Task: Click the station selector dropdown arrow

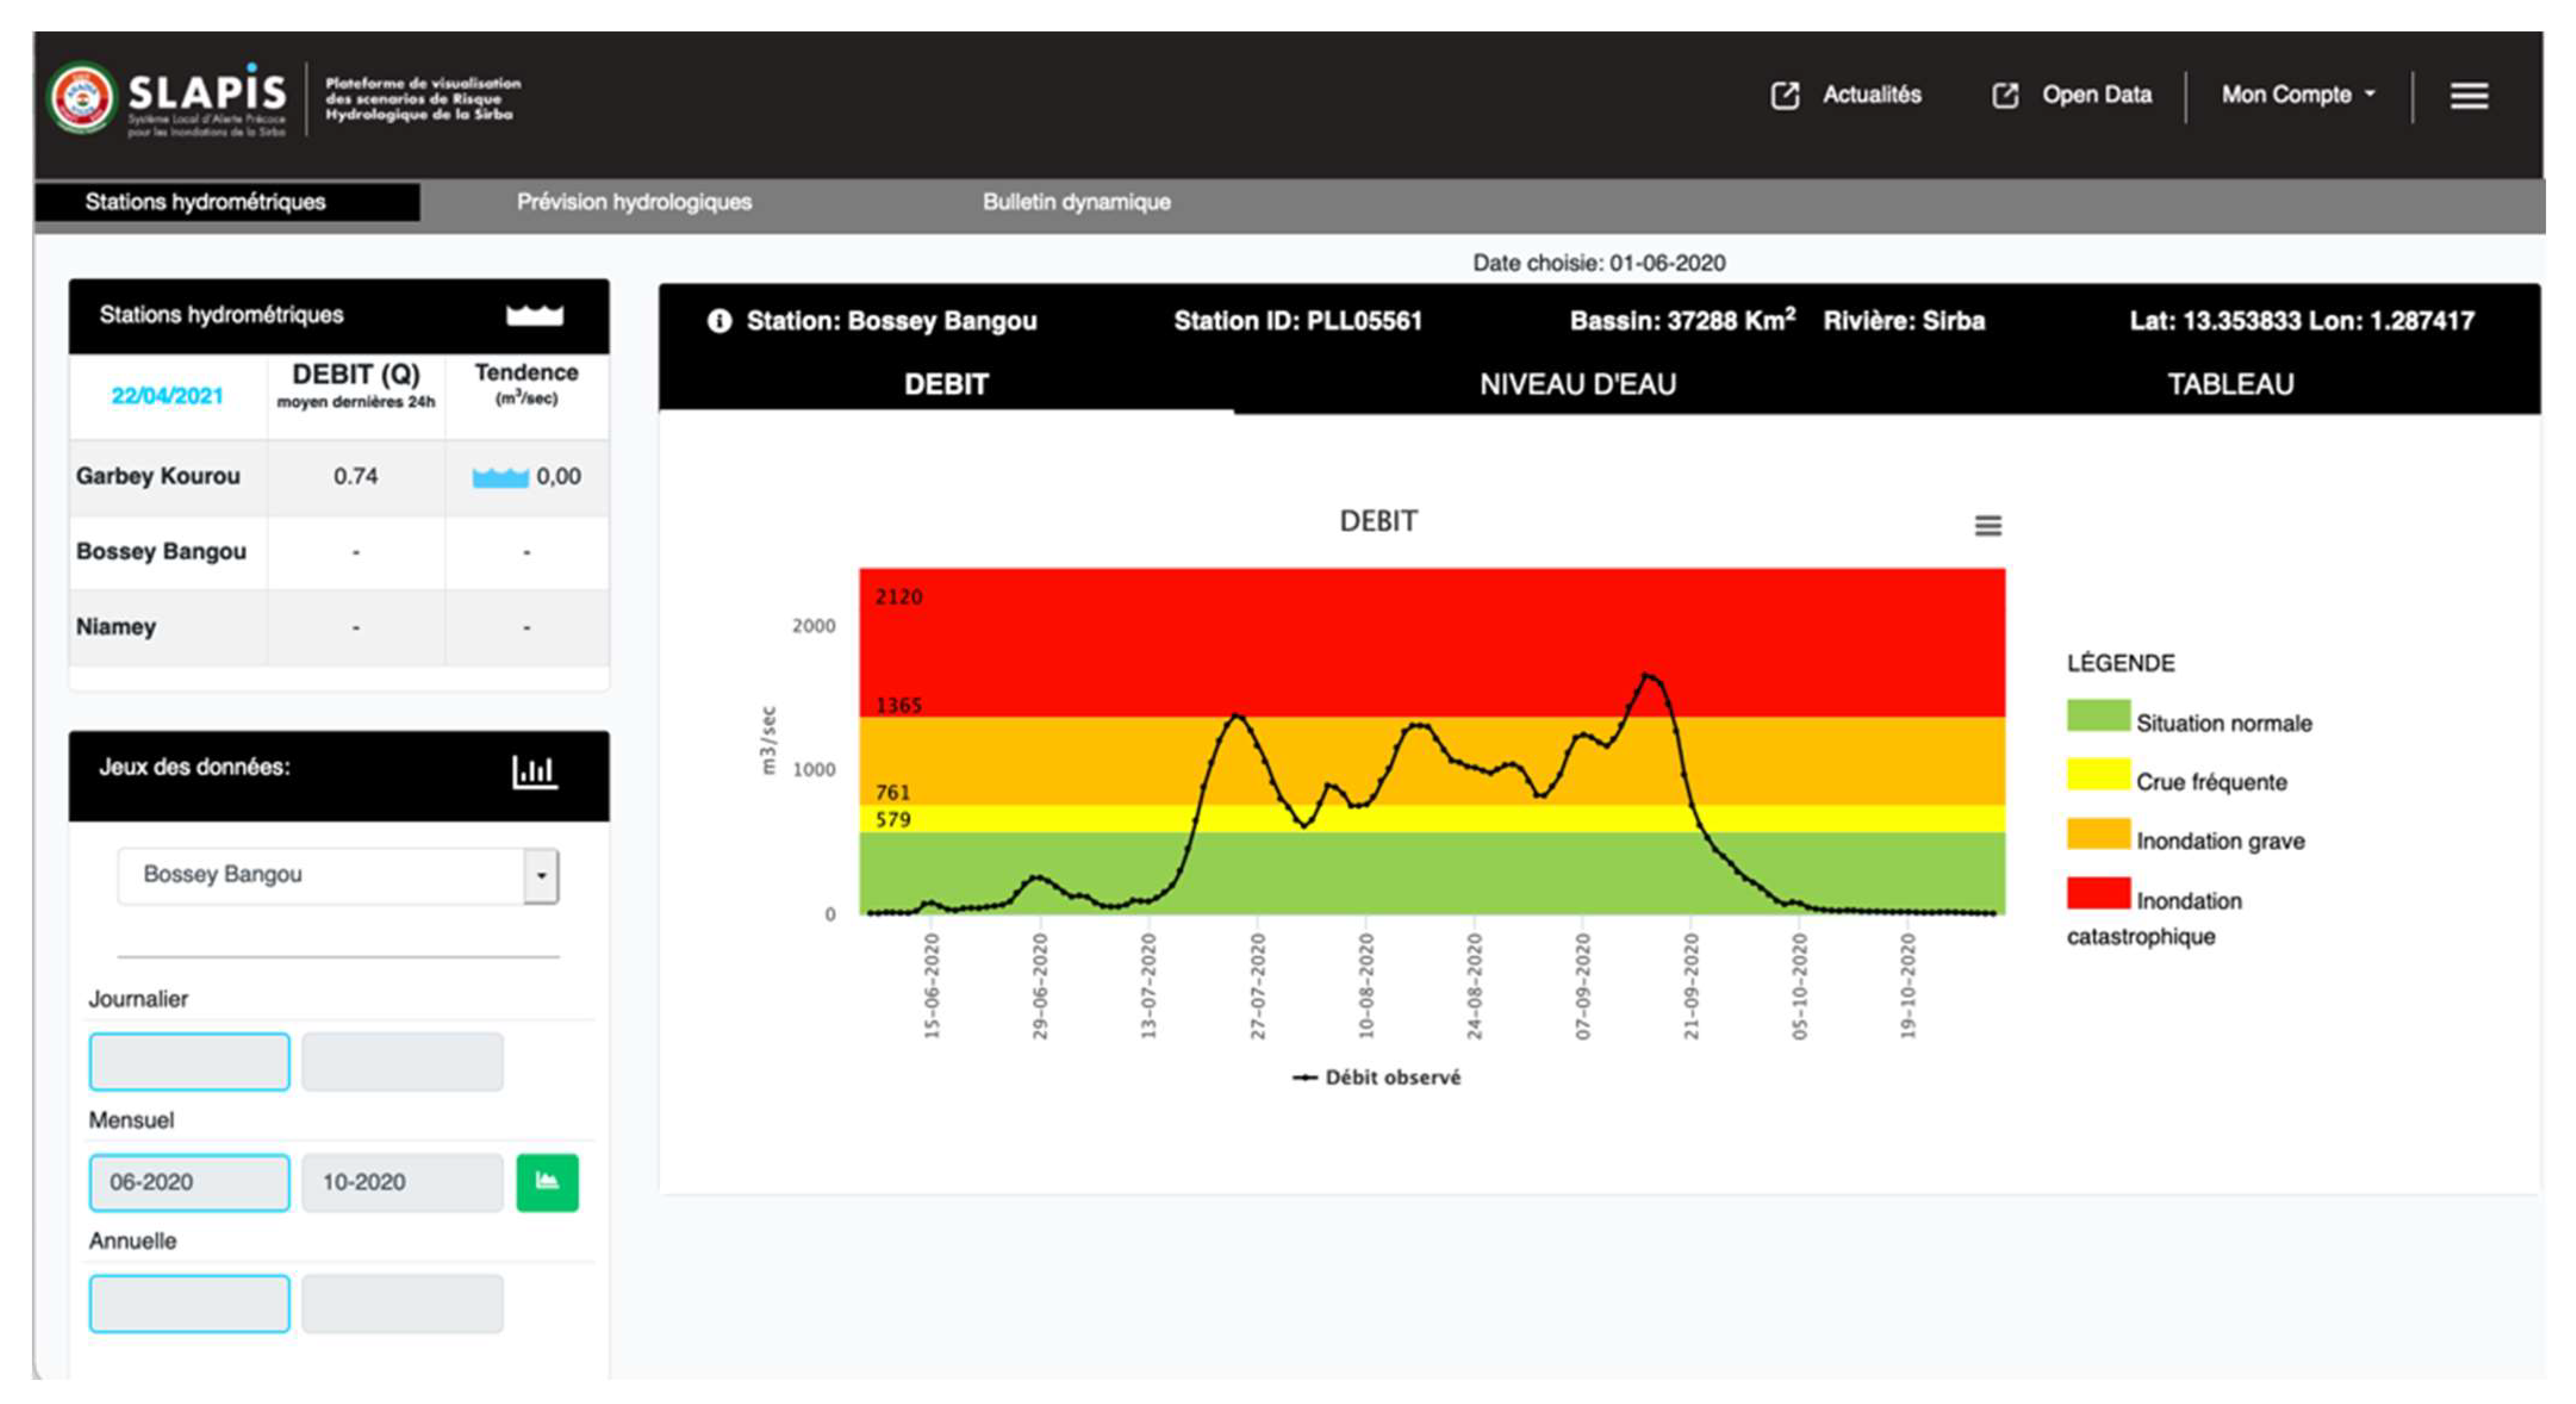Action: [x=541, y=876]
